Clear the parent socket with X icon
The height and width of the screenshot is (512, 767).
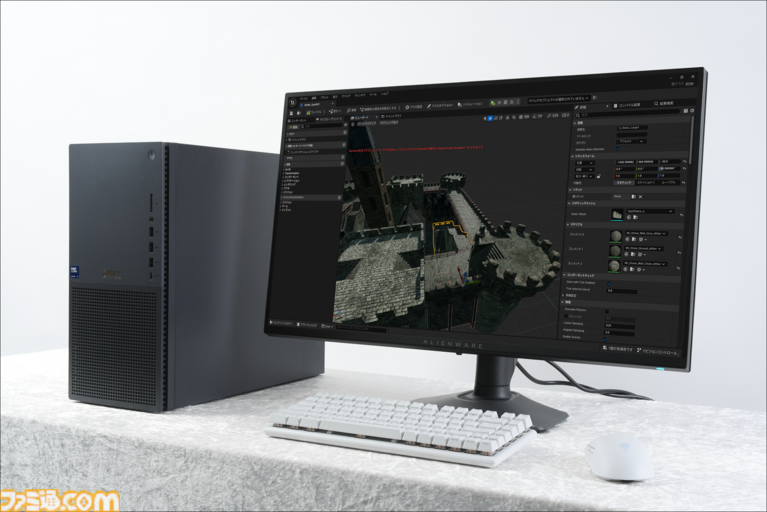[640, 197]
